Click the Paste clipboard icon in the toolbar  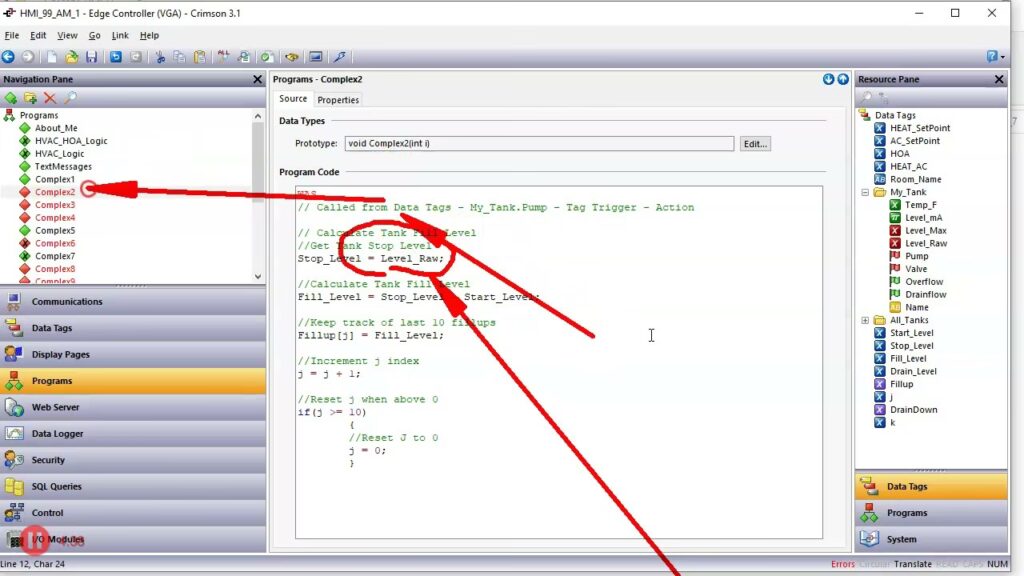199,57
